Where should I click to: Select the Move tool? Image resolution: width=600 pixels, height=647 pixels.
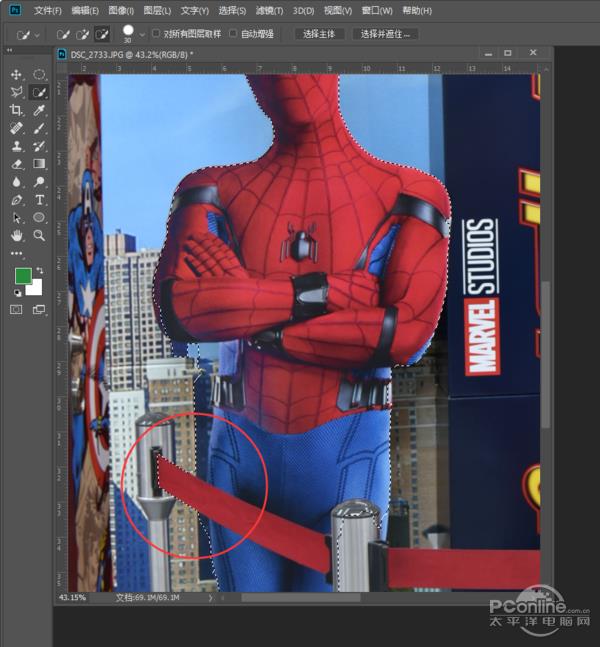coord(16,75)
